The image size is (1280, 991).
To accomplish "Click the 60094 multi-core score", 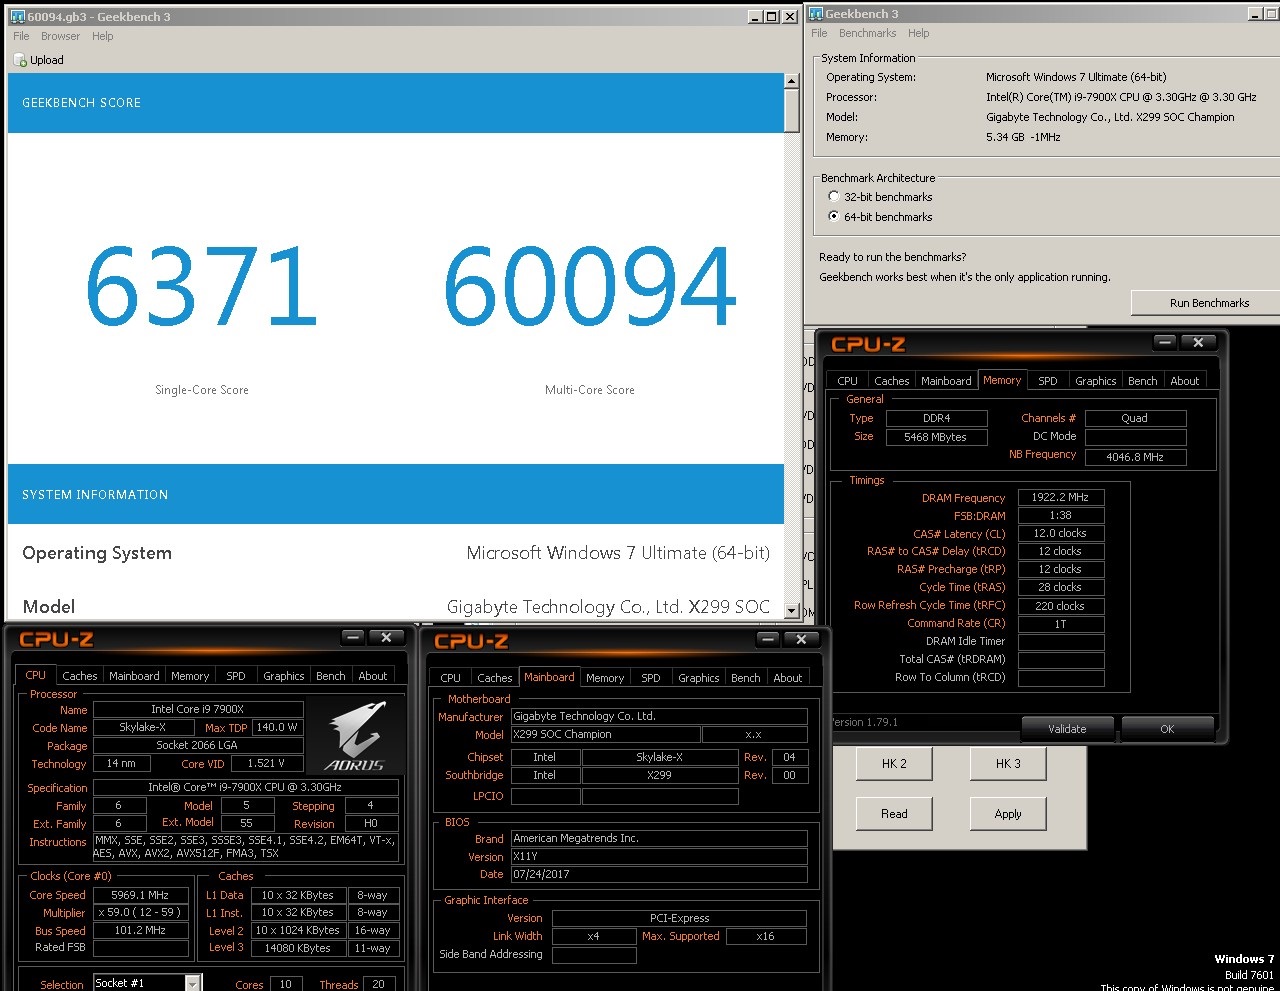I will click(x=590, y=288).
